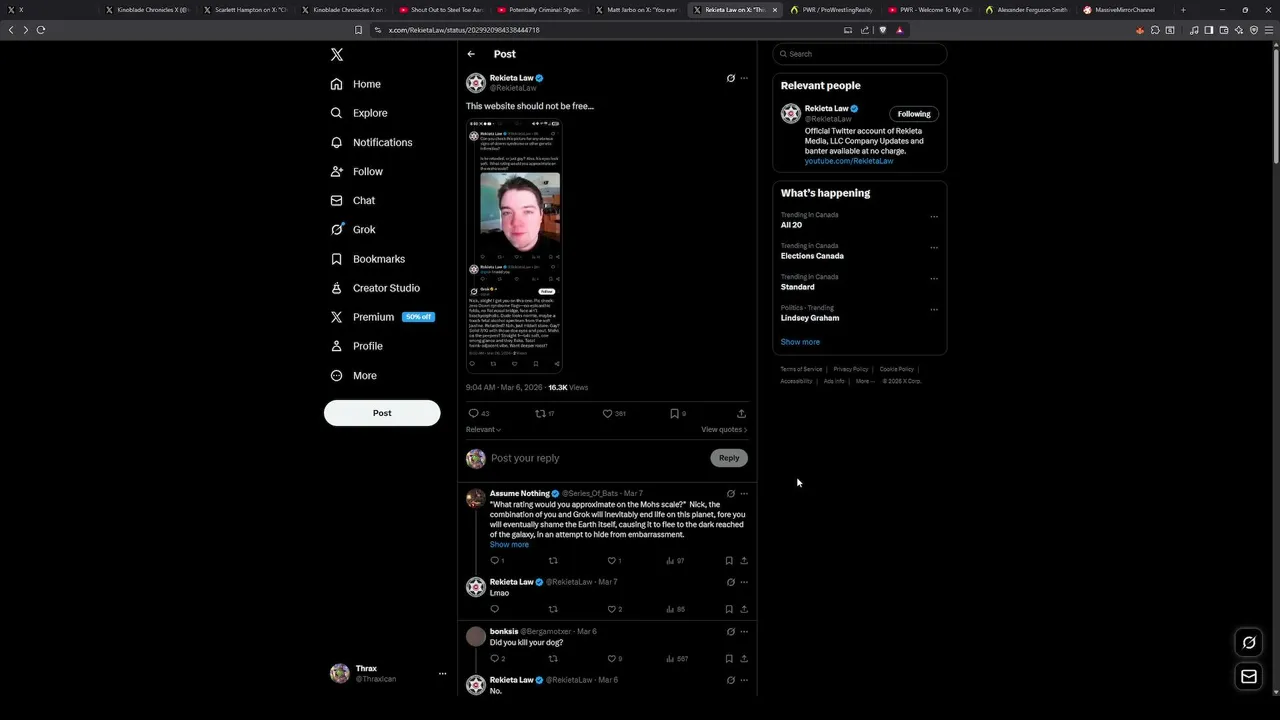Click the Grok icon on main post

pos(730,78)
